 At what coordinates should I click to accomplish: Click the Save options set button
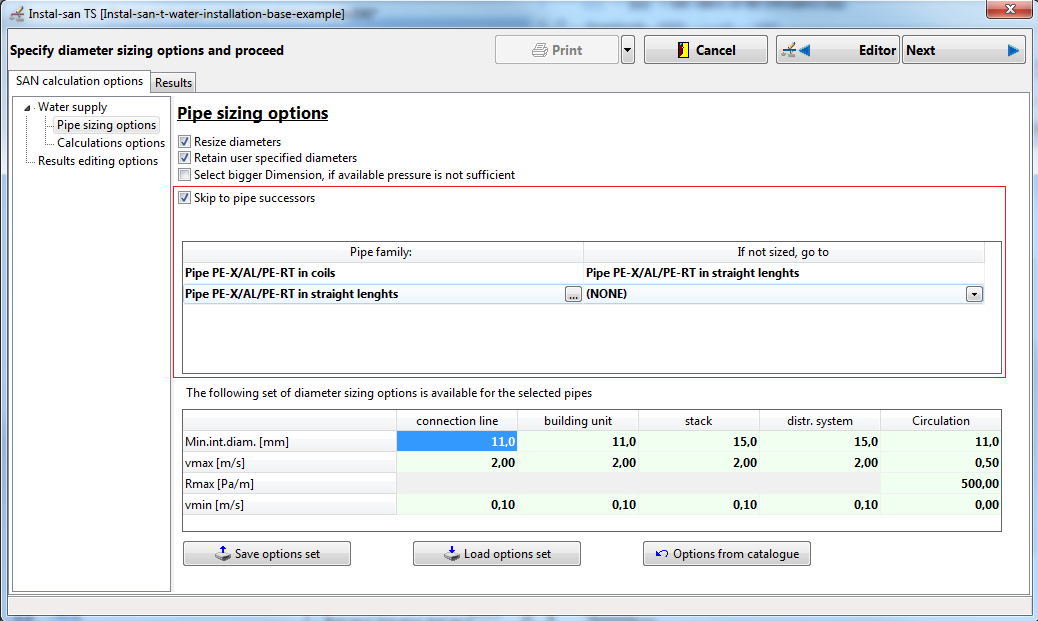tap(267, 553)
